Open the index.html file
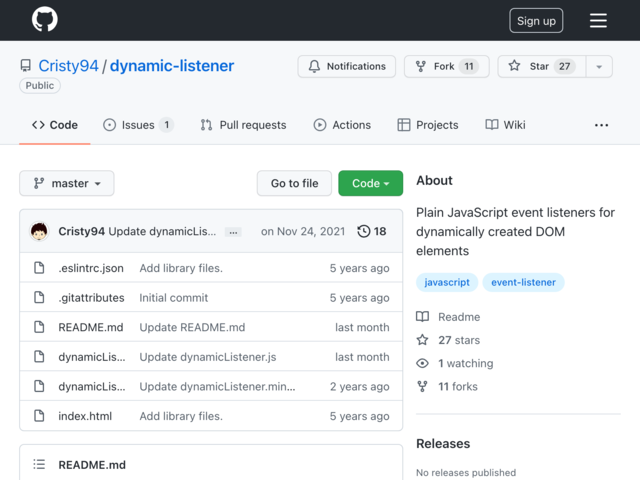 coord(85,416)
